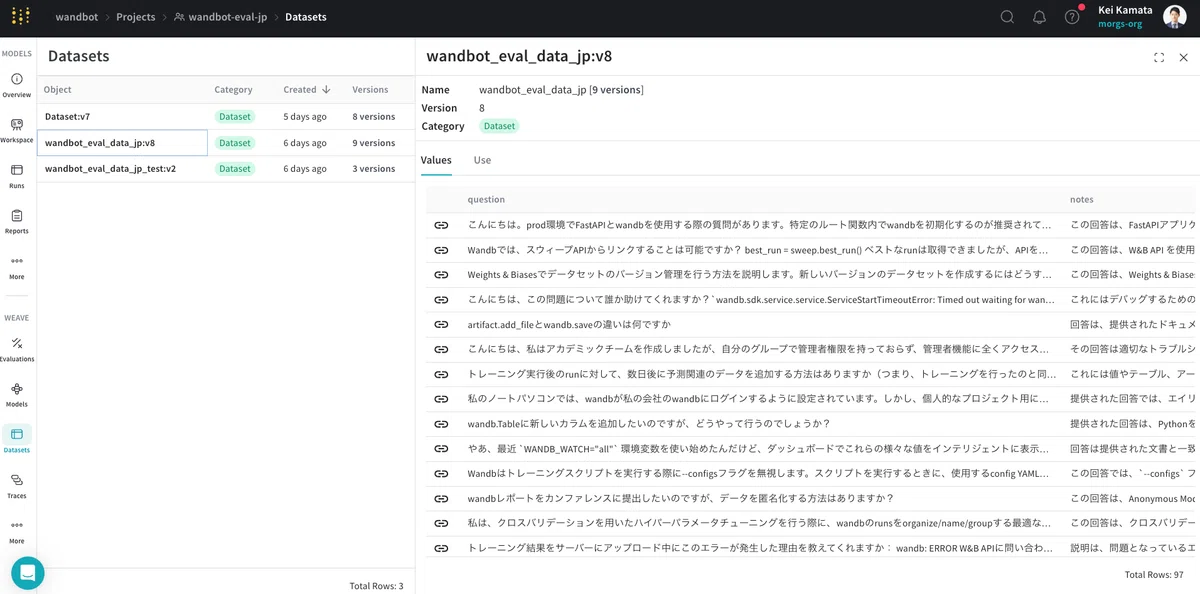Open the notifications bell icon

pyautogui.click(x=1039, y=17)
